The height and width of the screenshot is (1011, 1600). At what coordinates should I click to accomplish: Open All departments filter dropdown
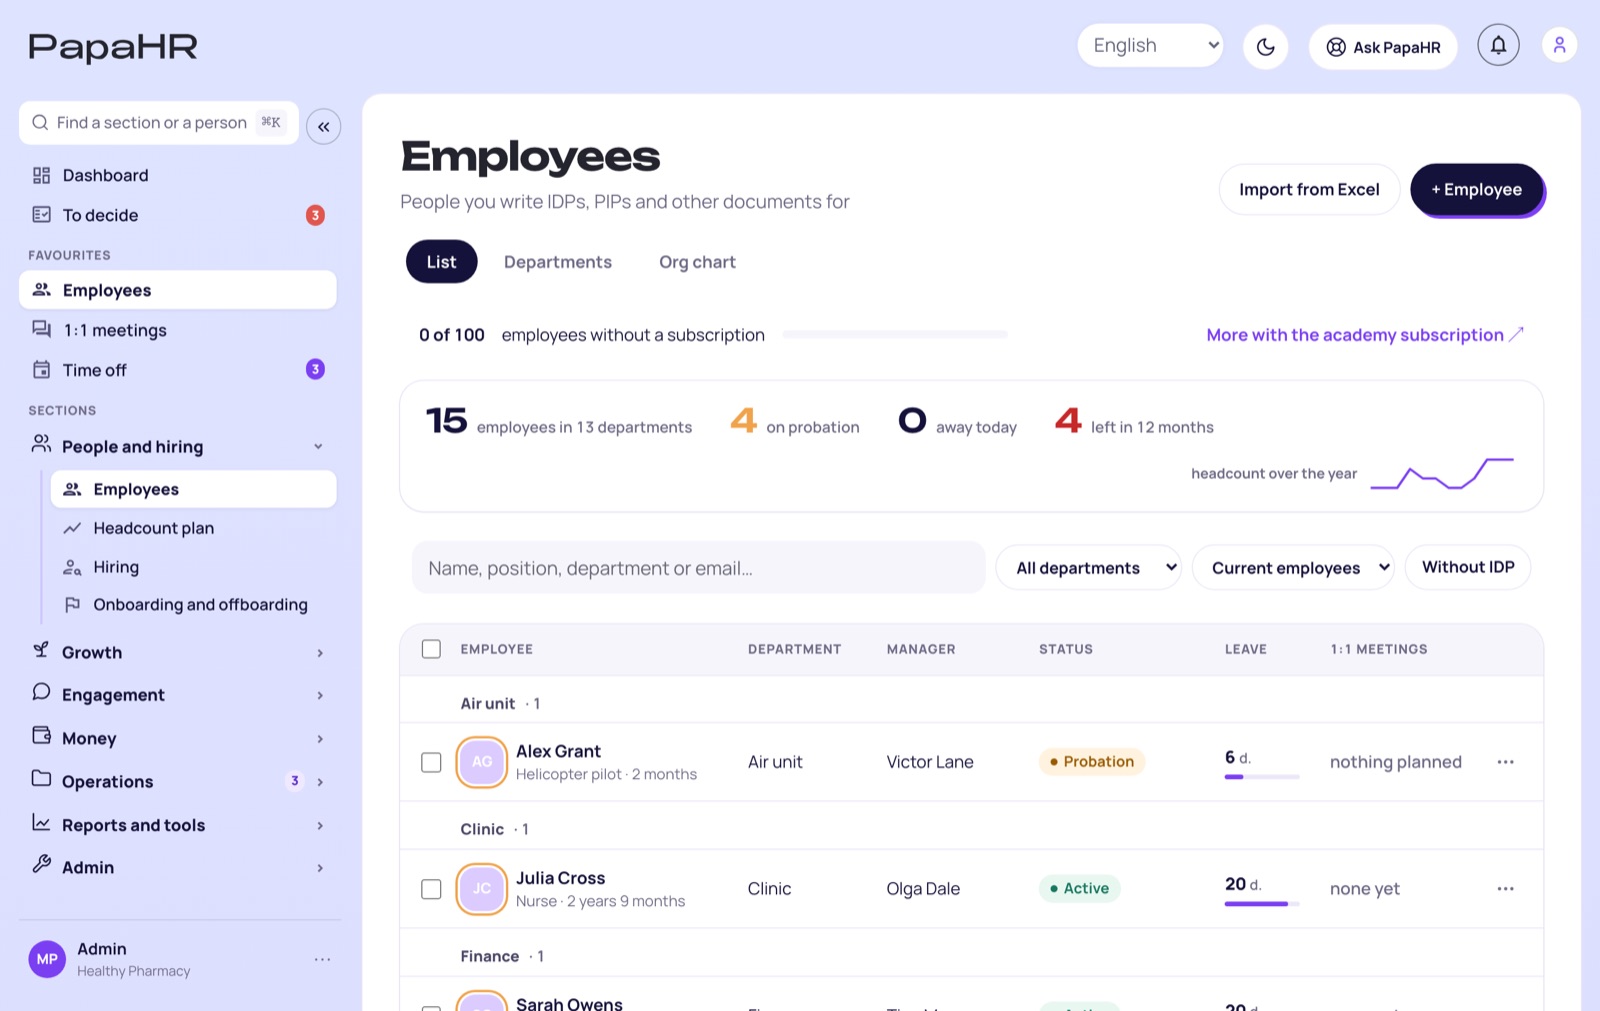pos(1088,568)
